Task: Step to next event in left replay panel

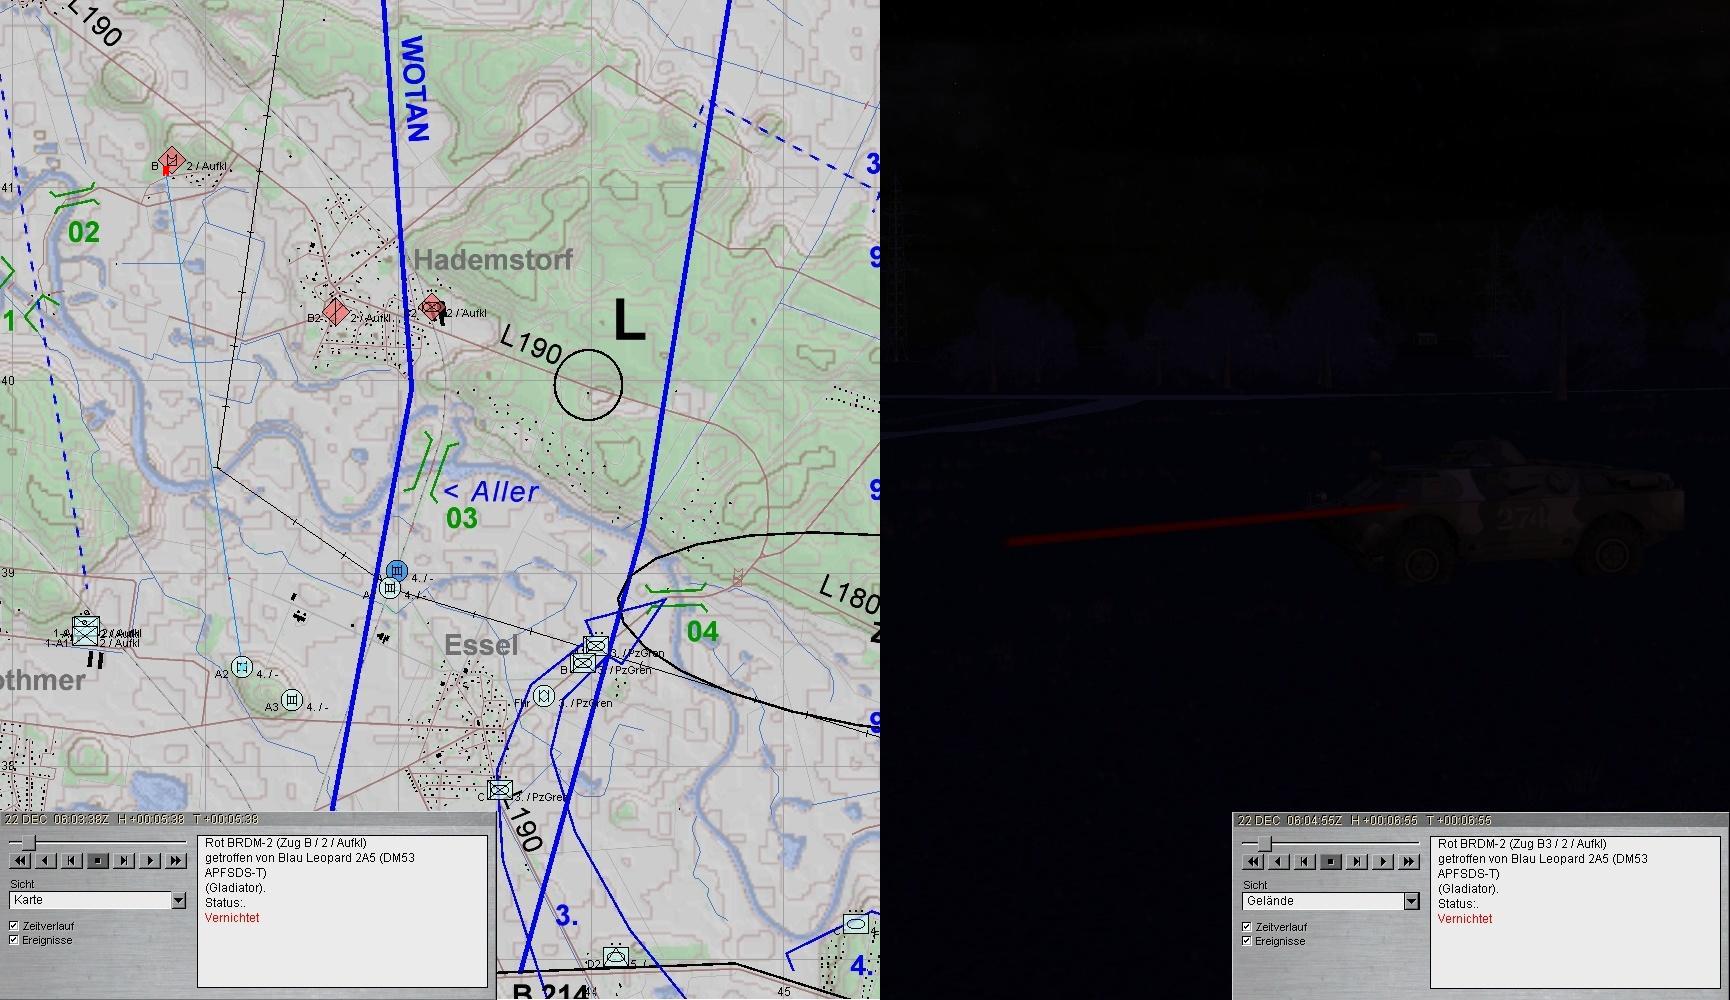Action: point(124,860)
